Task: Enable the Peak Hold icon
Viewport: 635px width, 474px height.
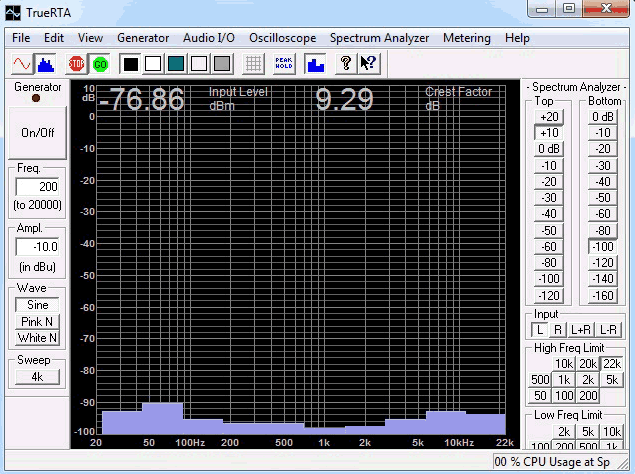Action: tap(284, 64)
